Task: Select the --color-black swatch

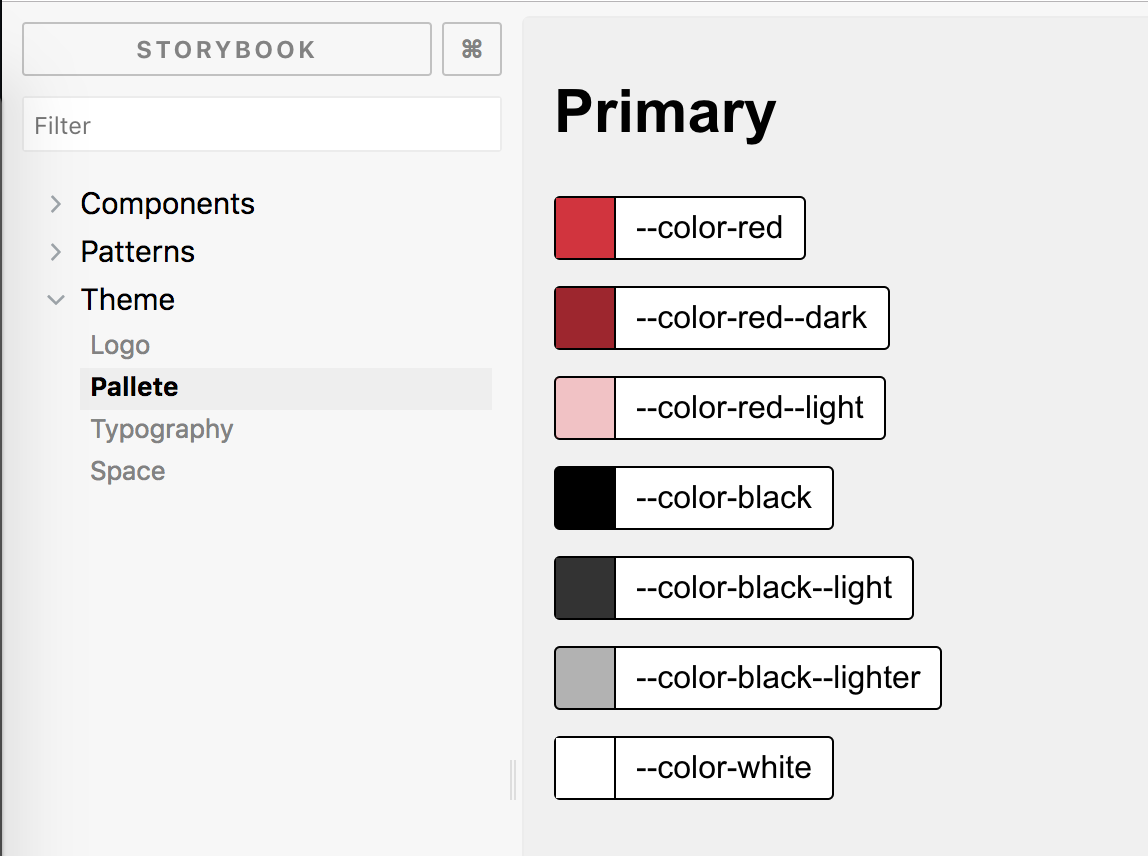Action: (583, 498)
